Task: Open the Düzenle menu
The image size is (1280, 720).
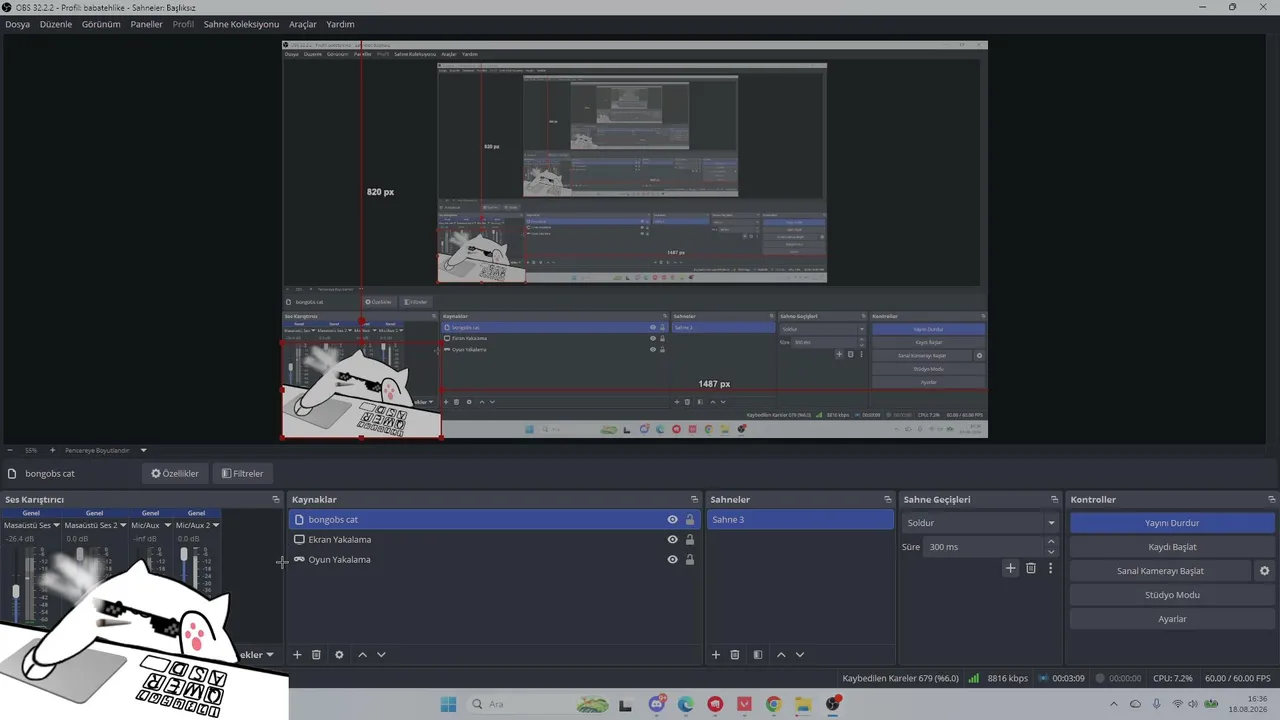Action: [x=56, y=24]
